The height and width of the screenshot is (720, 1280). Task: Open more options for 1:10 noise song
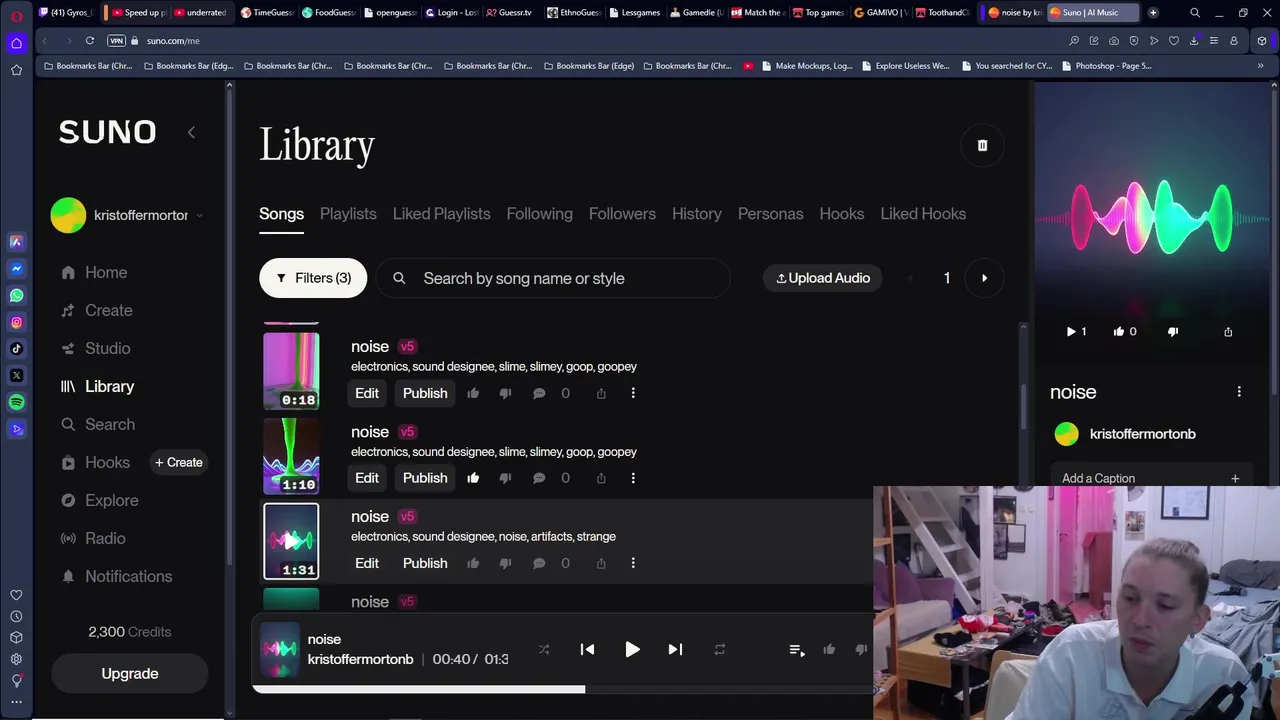pyautogui.click(x=633, y=478)
